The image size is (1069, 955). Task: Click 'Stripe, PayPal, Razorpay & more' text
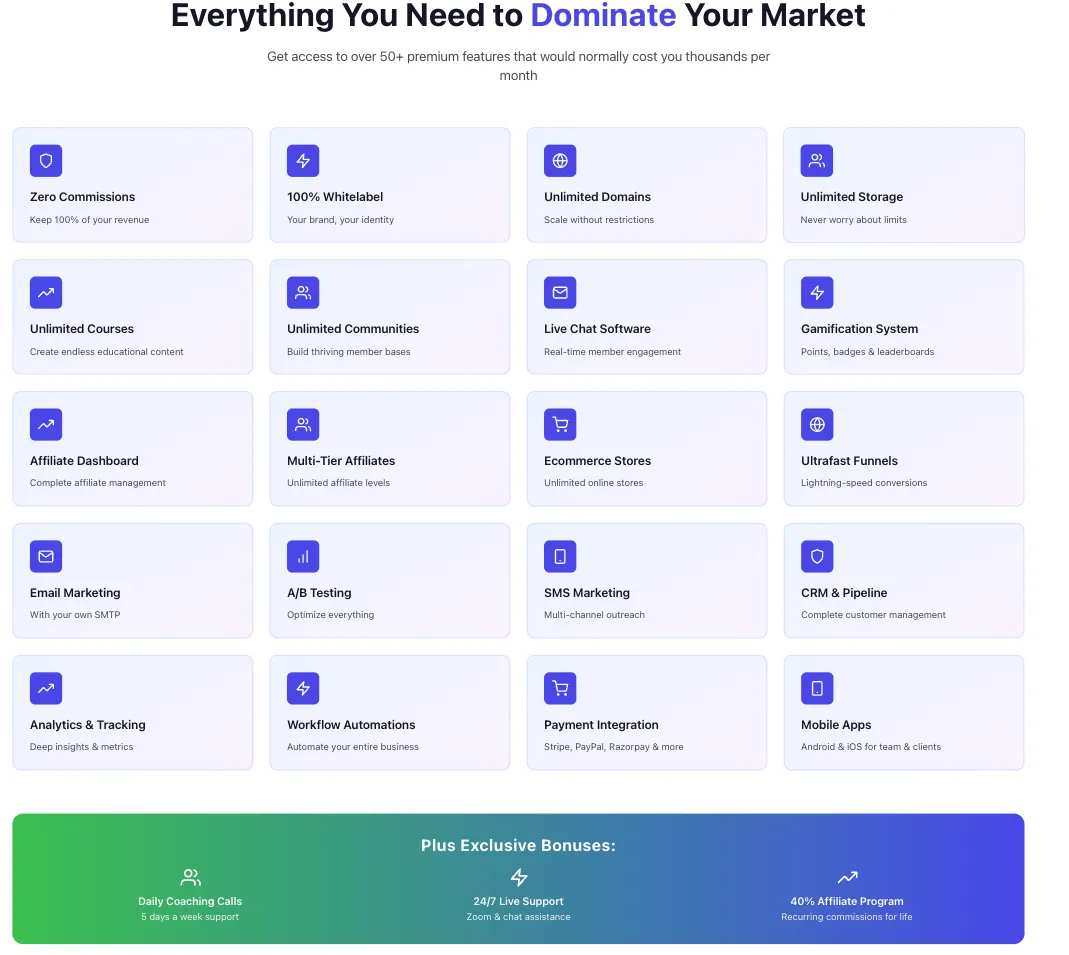tap(614, 746)
